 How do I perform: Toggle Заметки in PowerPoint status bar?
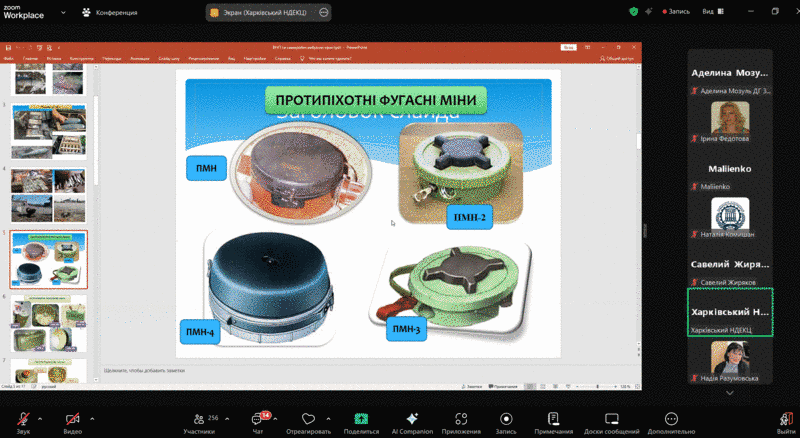tap(472, 386)
